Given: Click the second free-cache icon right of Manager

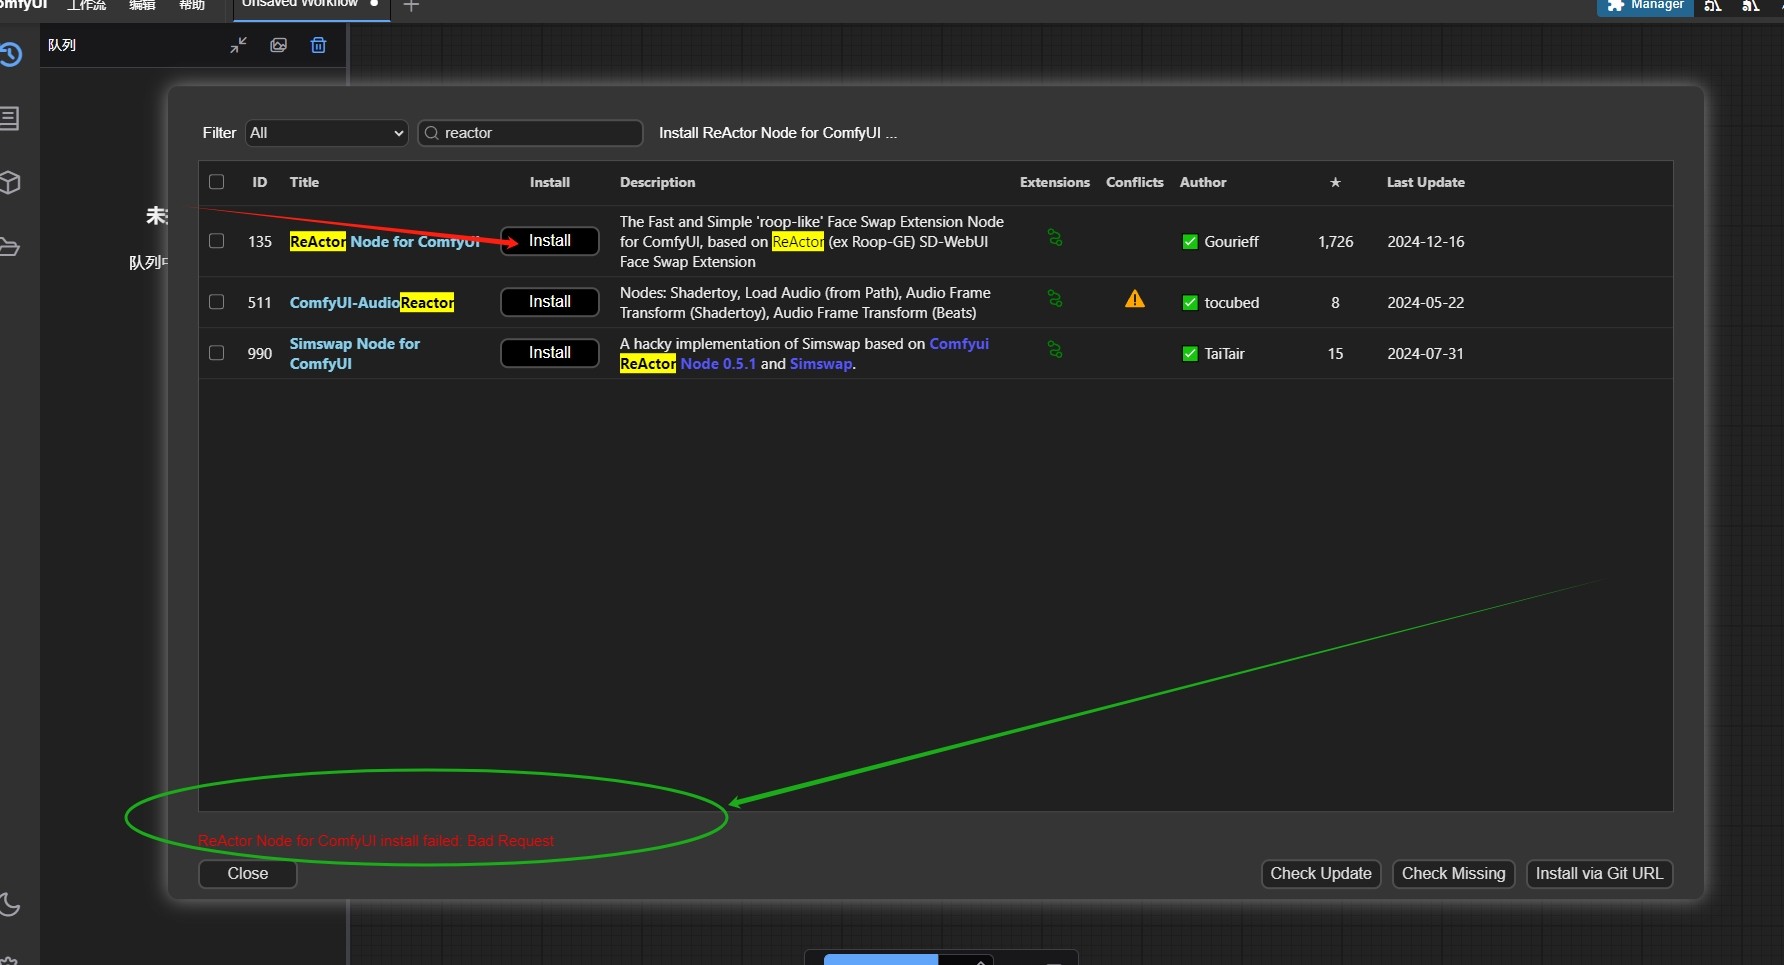Looking at the screenshot, I should 1750,6.
